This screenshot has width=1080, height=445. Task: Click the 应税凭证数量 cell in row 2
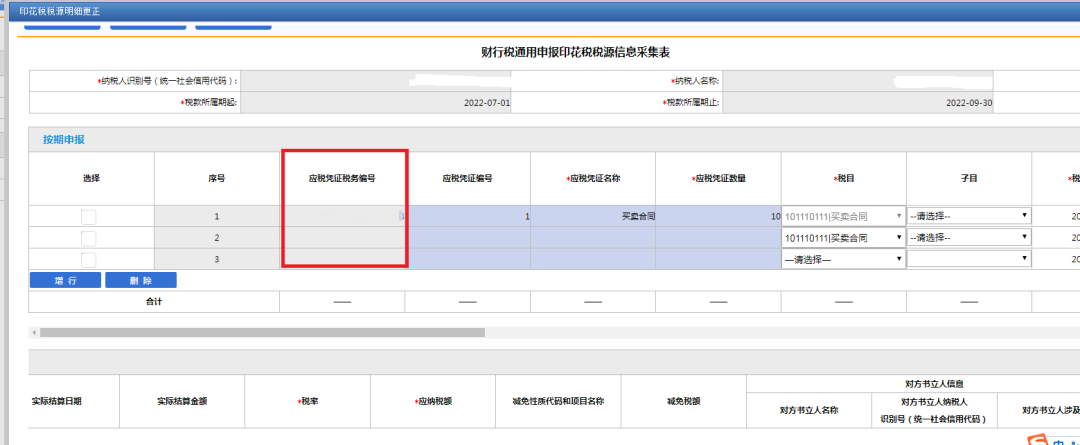[718, 238]
